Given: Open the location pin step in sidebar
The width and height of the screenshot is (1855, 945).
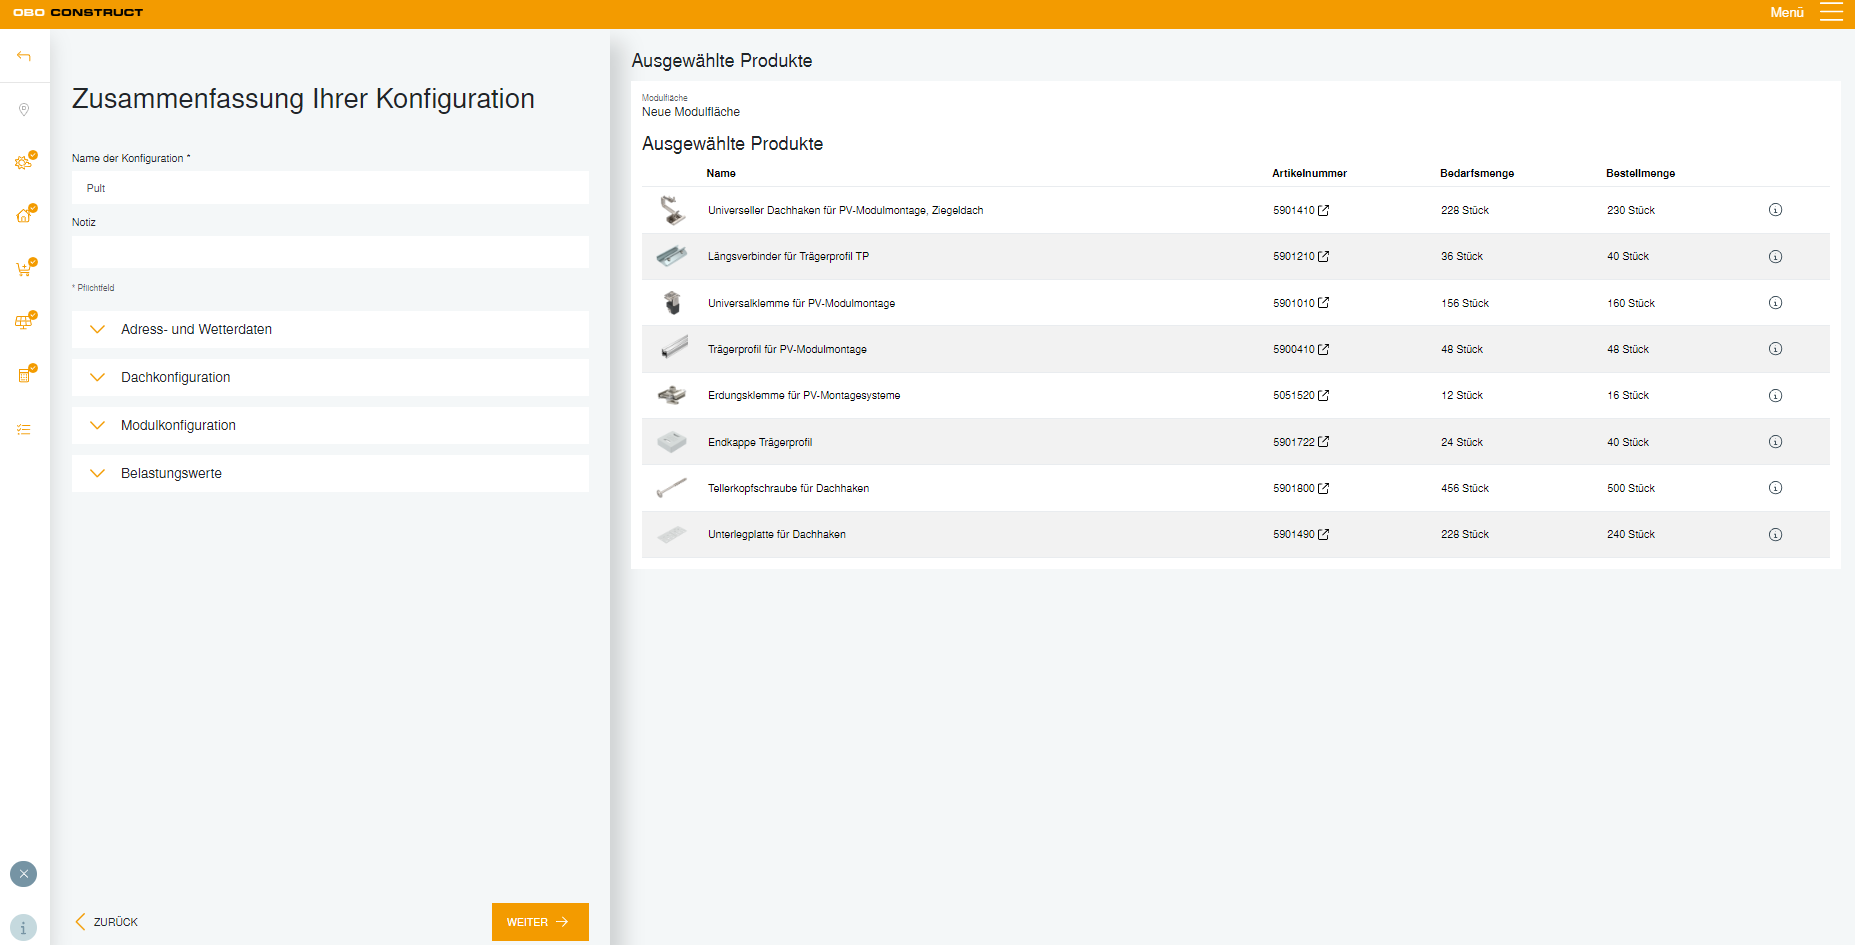Looking at the screenshot, I should tap(24, 109).
